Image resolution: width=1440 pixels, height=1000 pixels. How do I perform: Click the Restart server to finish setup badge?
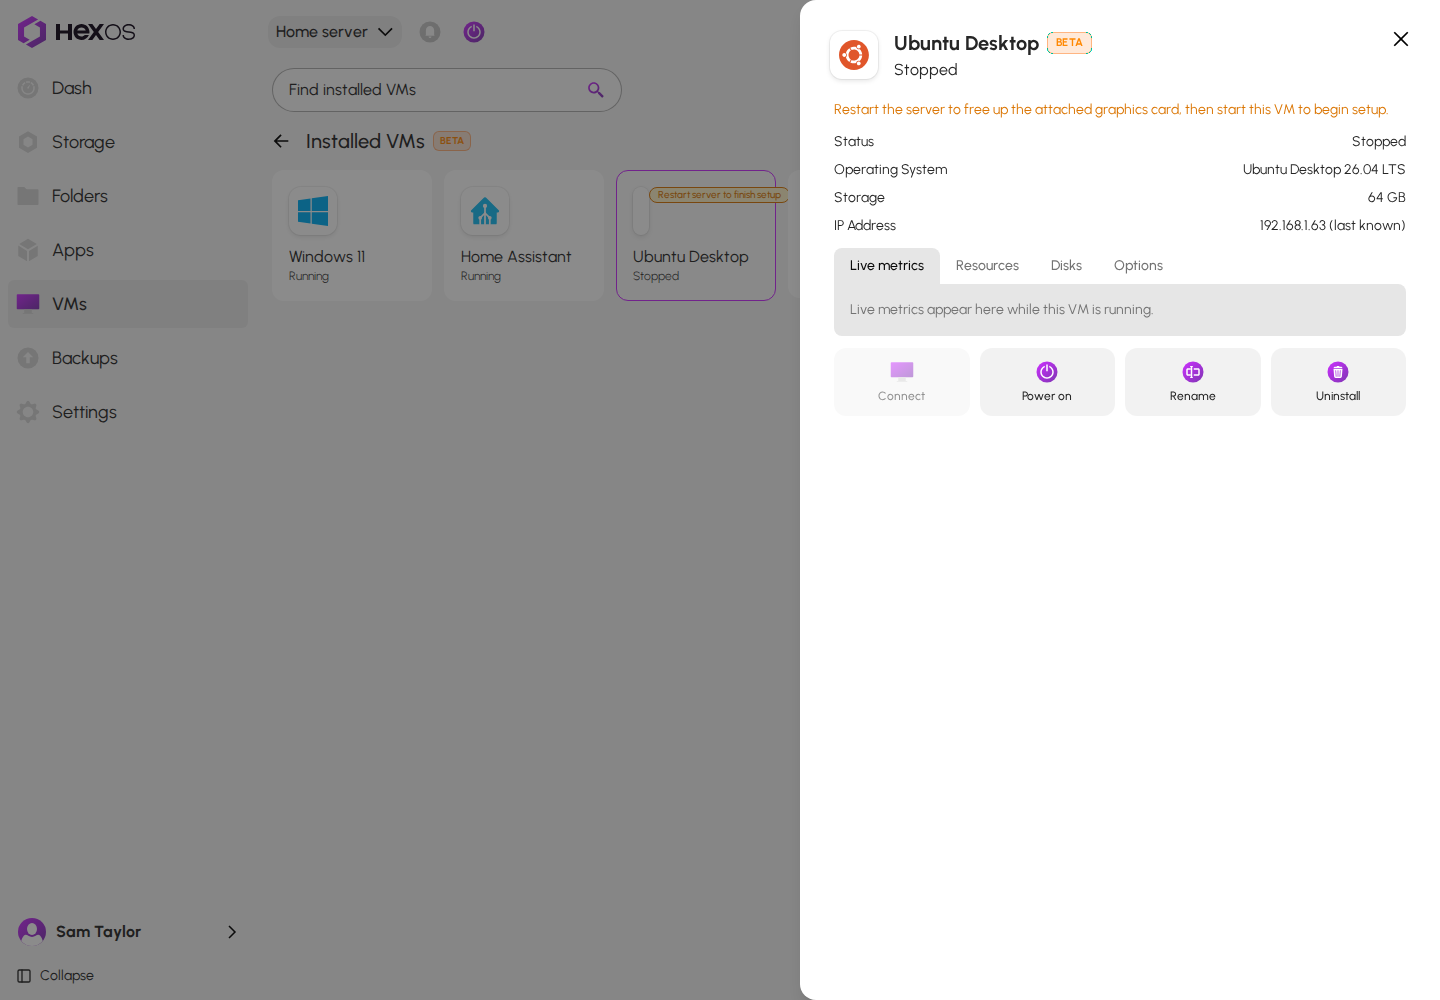(x=719, y=195)
